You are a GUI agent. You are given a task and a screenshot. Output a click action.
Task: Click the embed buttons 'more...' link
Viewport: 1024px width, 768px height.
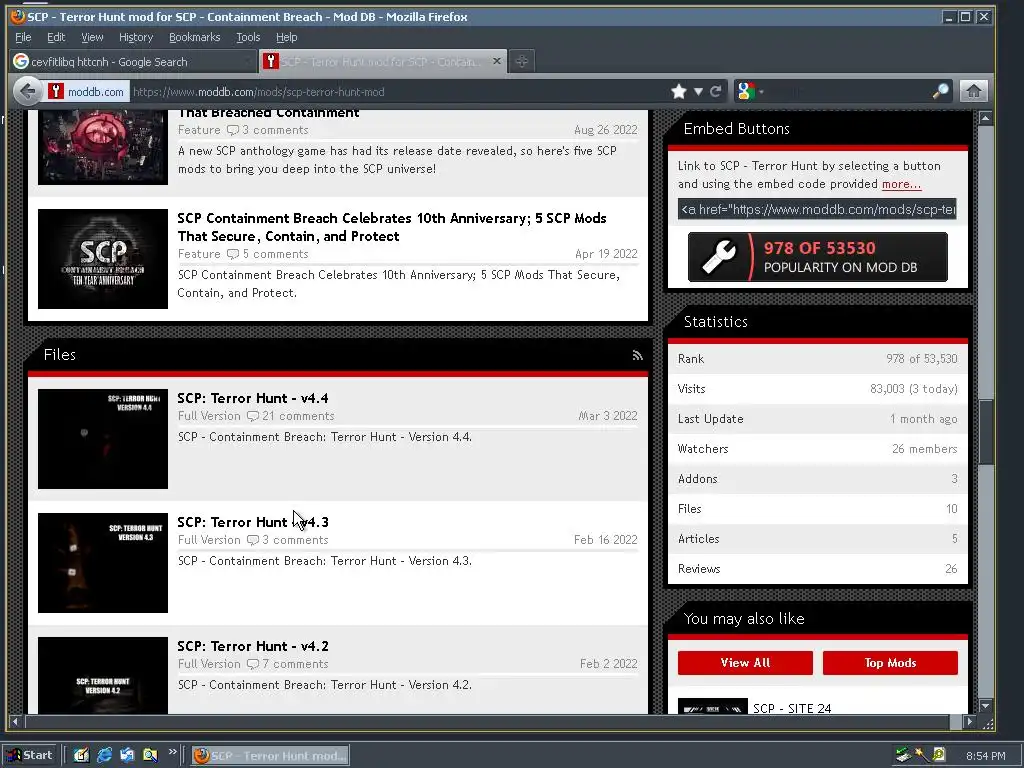pyautogui.click(x=901, y=184)
